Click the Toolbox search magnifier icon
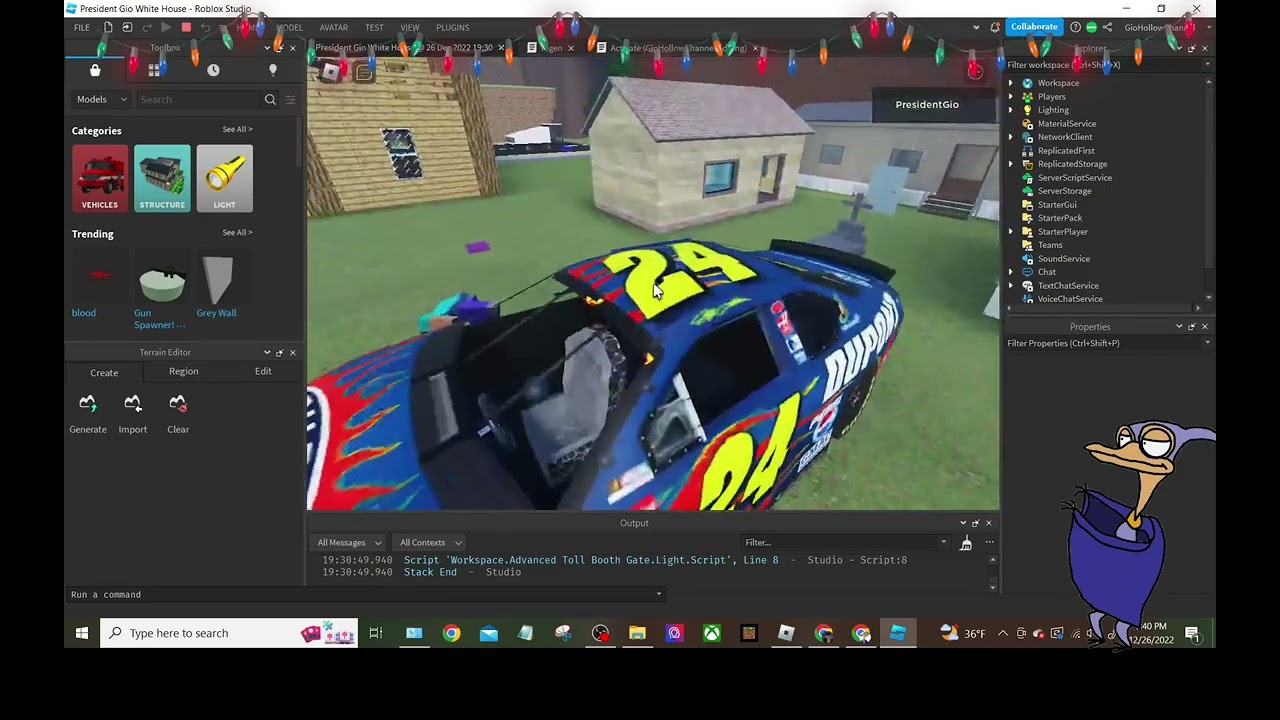This screenshot has width=1280, height=720. click(x=270, y=99)
